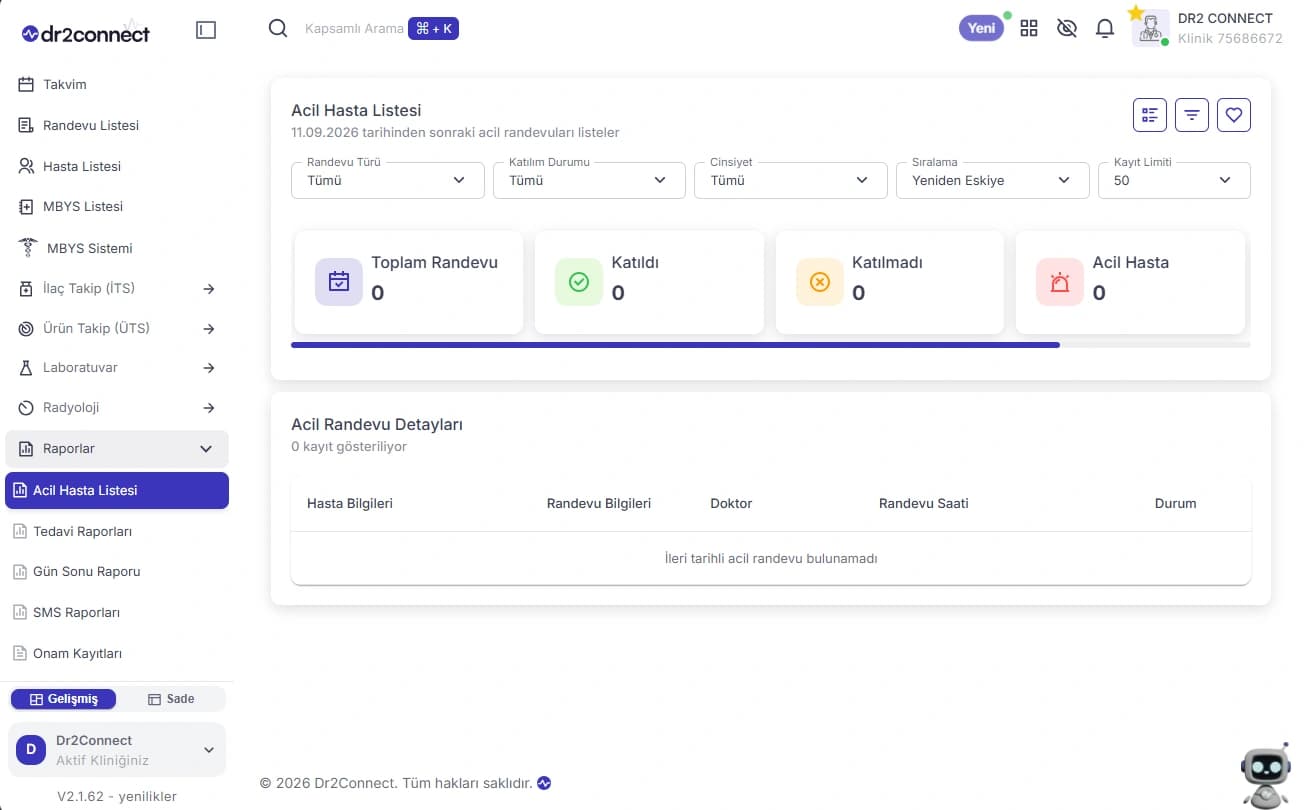The width and height of the screenshot is (1305, 810).
Task: Open the V2.1.62 yenilikler link
Action: click(x=117, y=796)
